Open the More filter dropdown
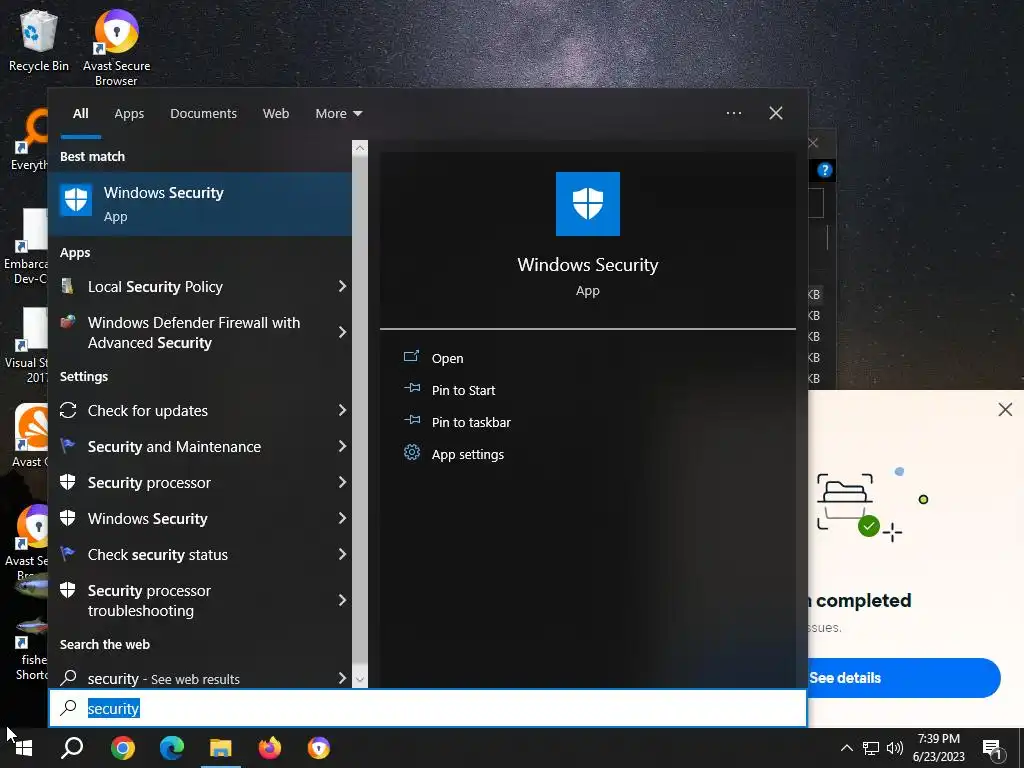The height and width of the screenshot is (768, 1024). (338, 114)
